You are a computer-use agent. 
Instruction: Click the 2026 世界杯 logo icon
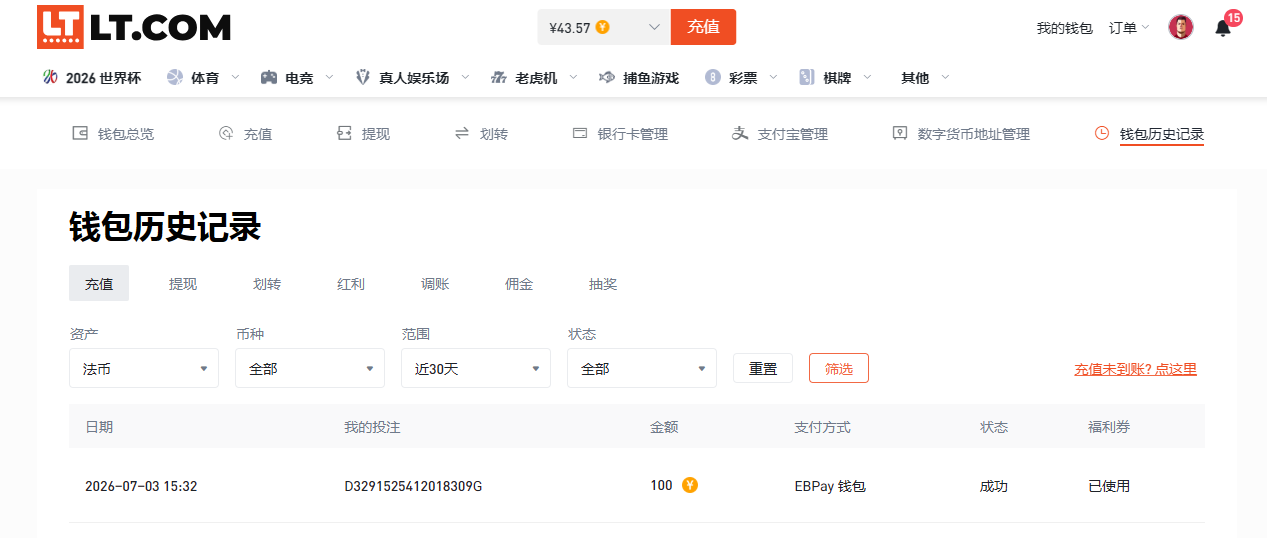pyautogui.click(x=50, y=77)
